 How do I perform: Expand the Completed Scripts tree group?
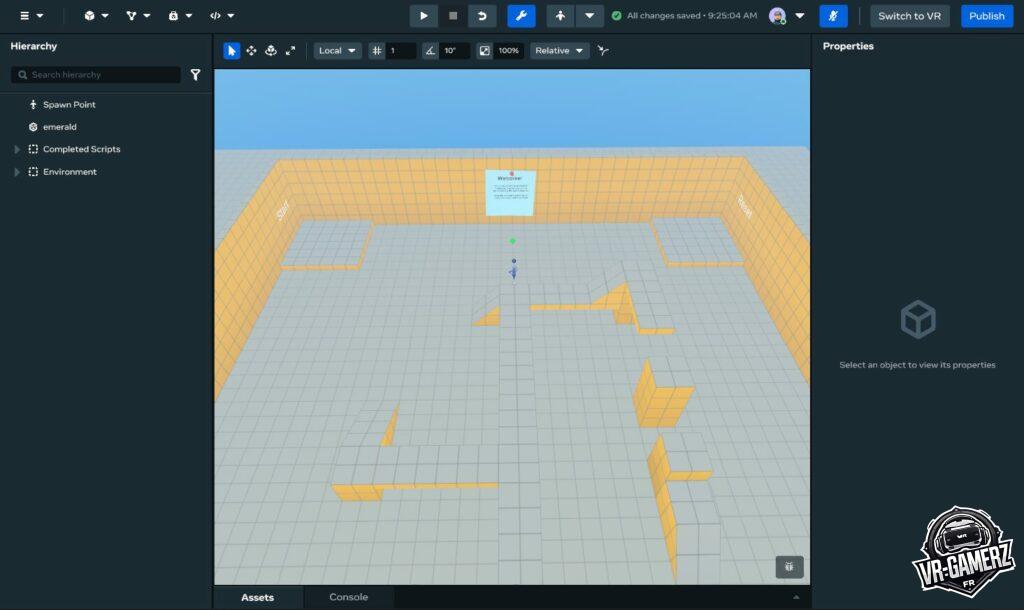[16, 150]
